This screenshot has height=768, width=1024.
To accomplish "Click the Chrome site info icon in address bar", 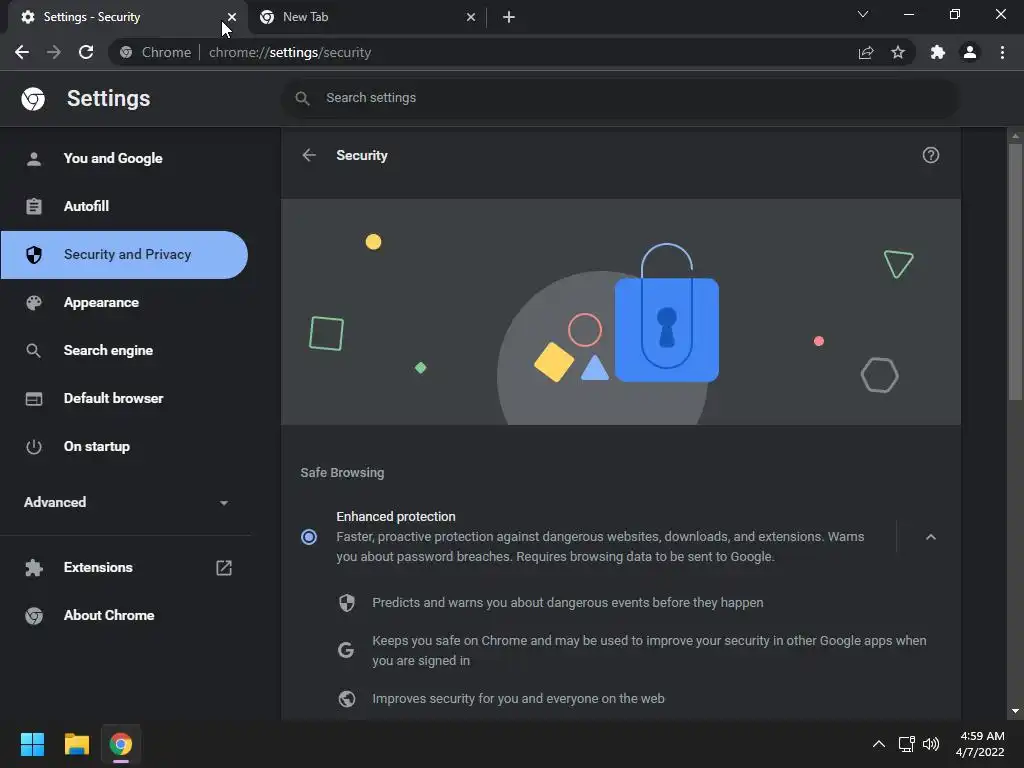I will 126,52.
